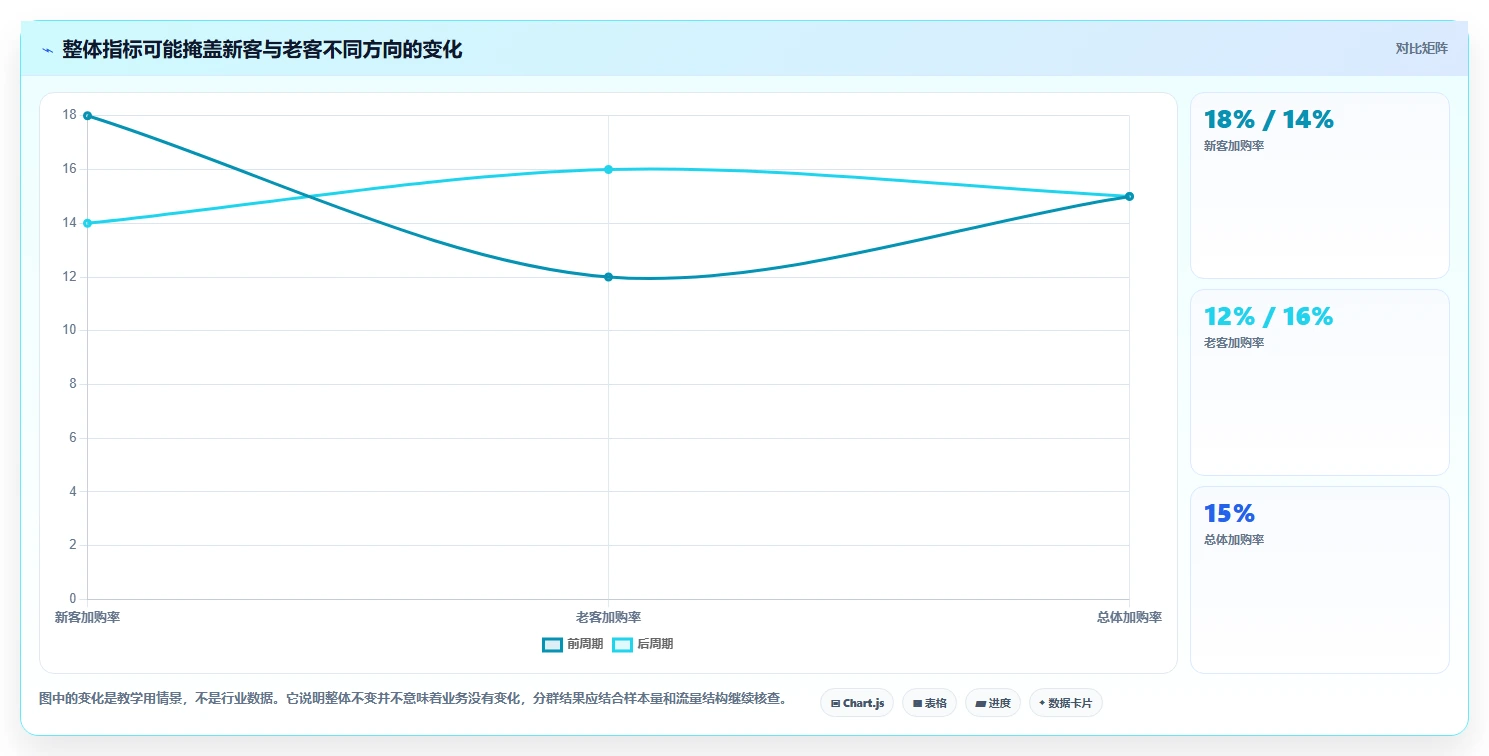Click the 对比矩阵 label in header
Viewport: 1489px width, 756px height.
[x=1421, y=48]
